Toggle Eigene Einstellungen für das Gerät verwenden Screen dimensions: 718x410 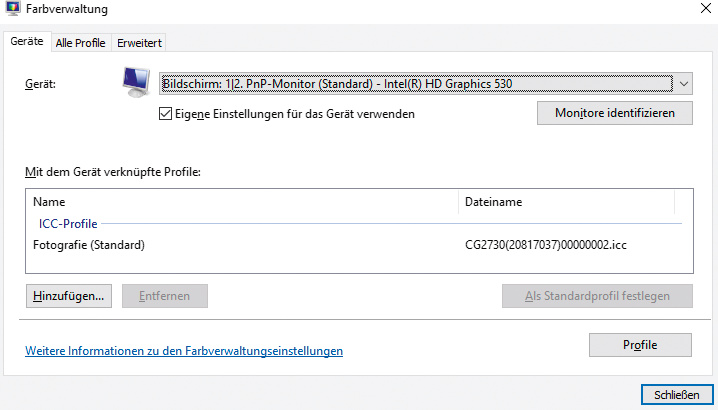click(x=166, y=114)
